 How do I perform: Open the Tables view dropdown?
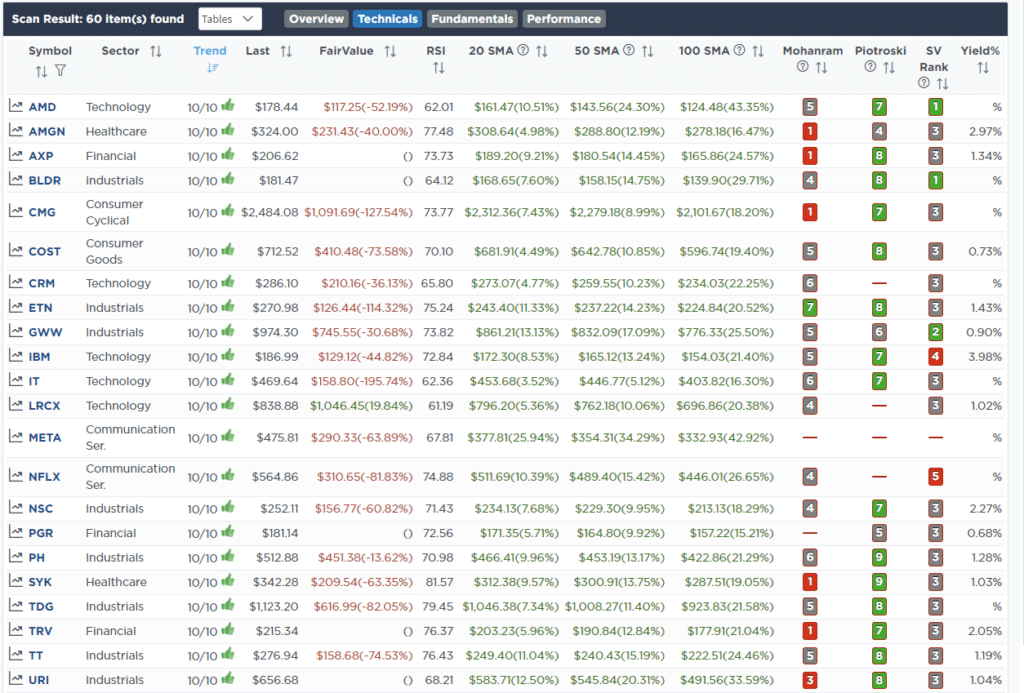tap(230, 19)
